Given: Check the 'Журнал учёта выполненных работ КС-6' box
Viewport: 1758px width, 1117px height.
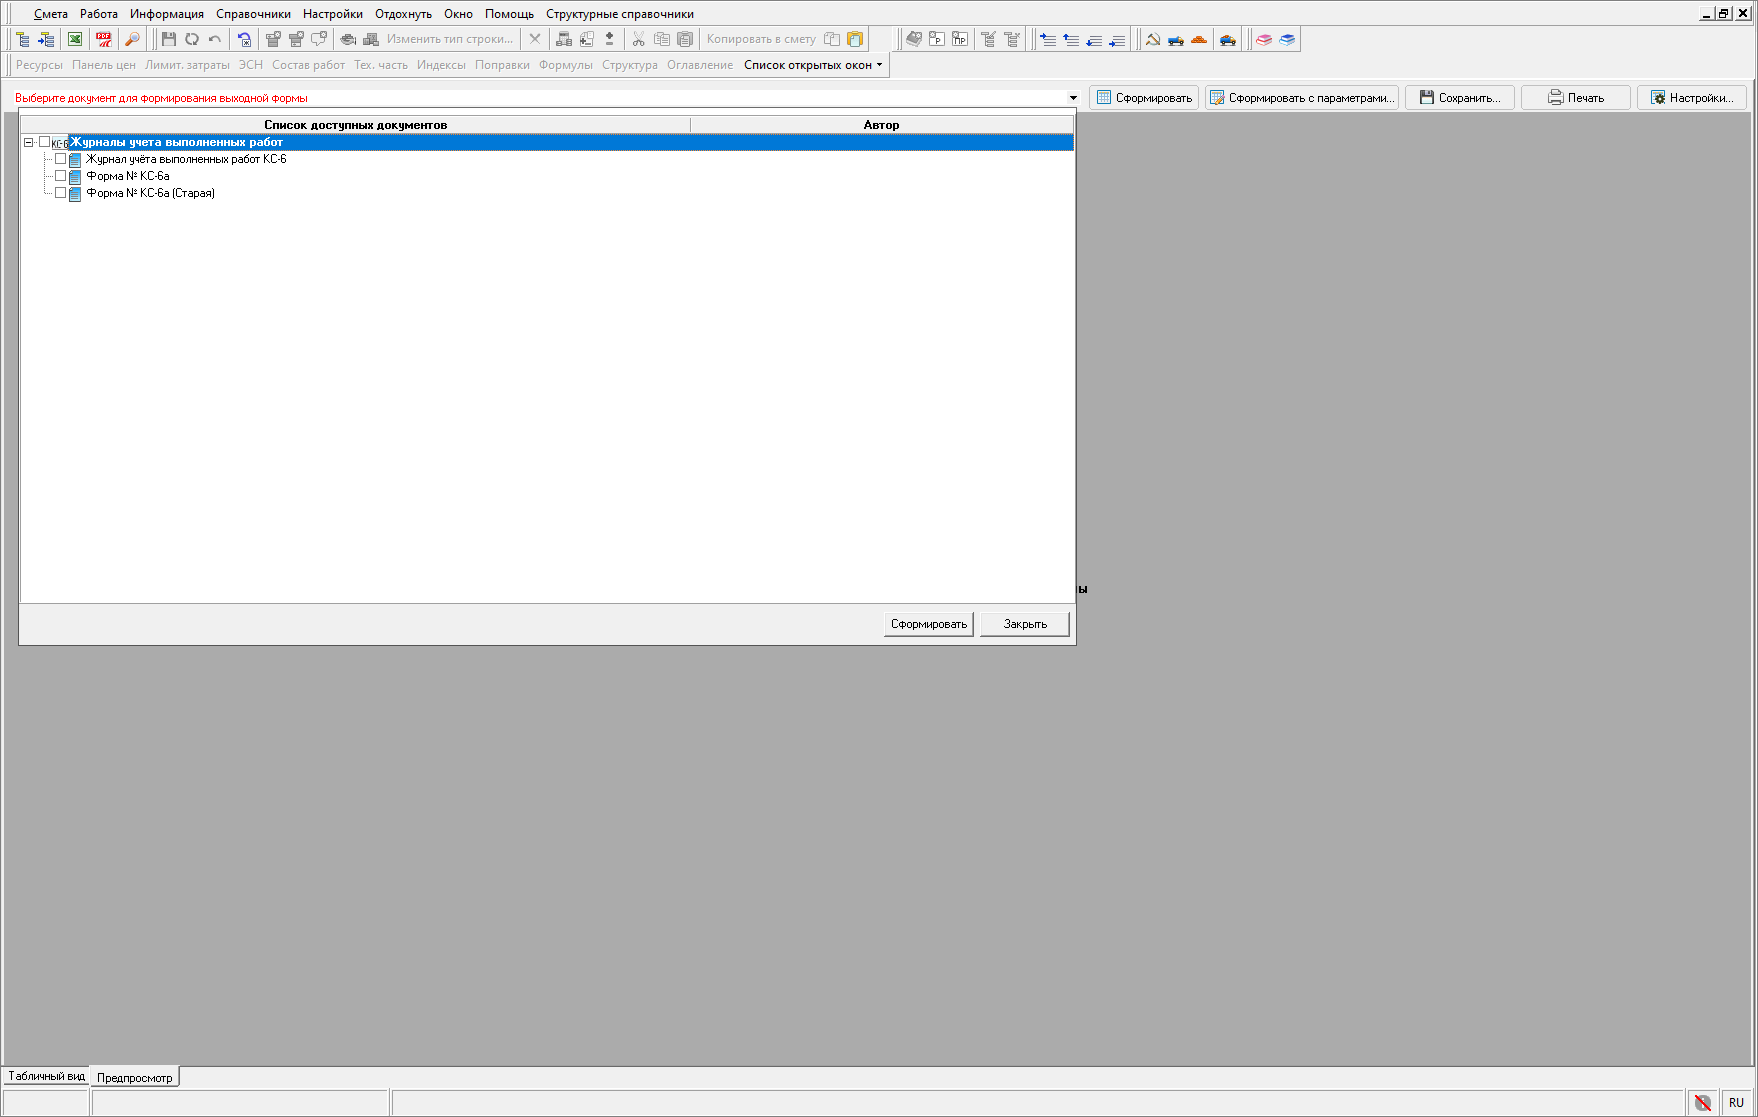Looking at the screenshot, I should click(60, 159).
